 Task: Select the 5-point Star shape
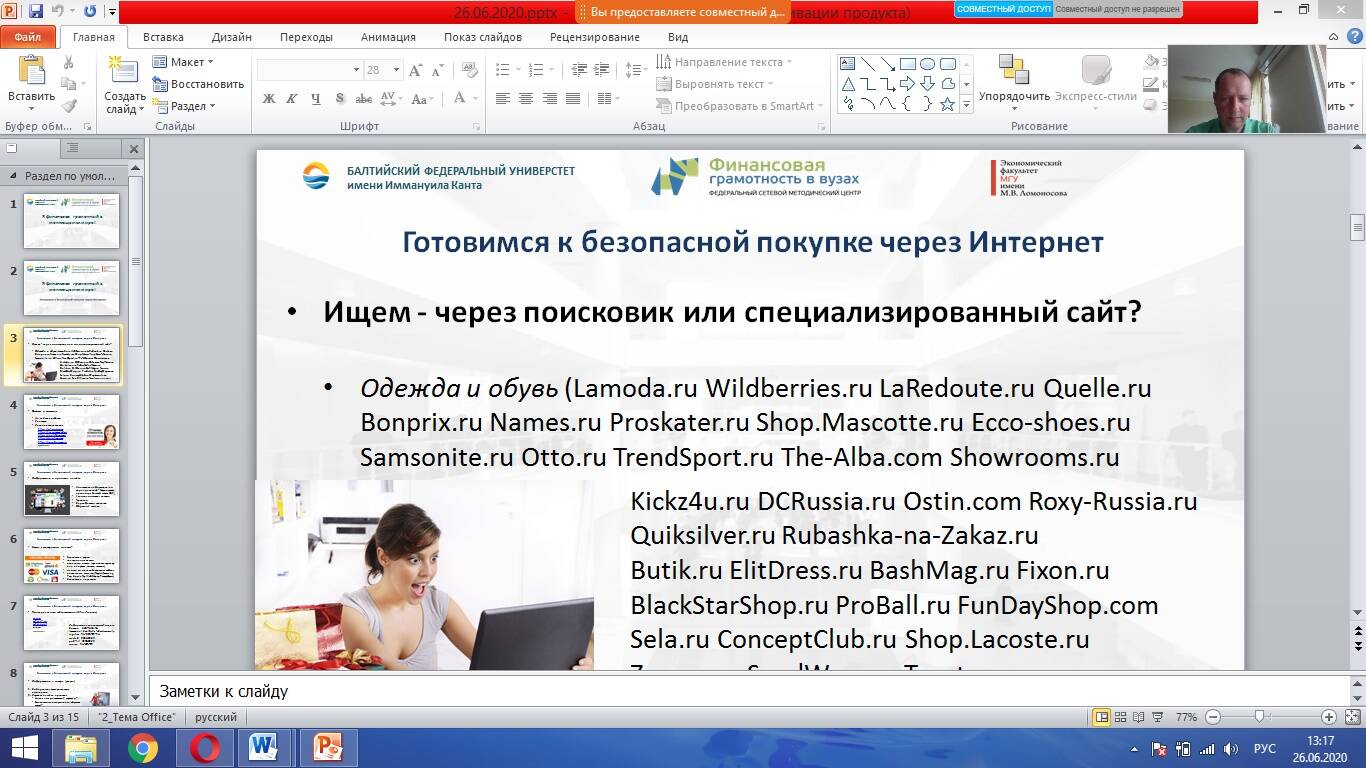tap(947, 103)
